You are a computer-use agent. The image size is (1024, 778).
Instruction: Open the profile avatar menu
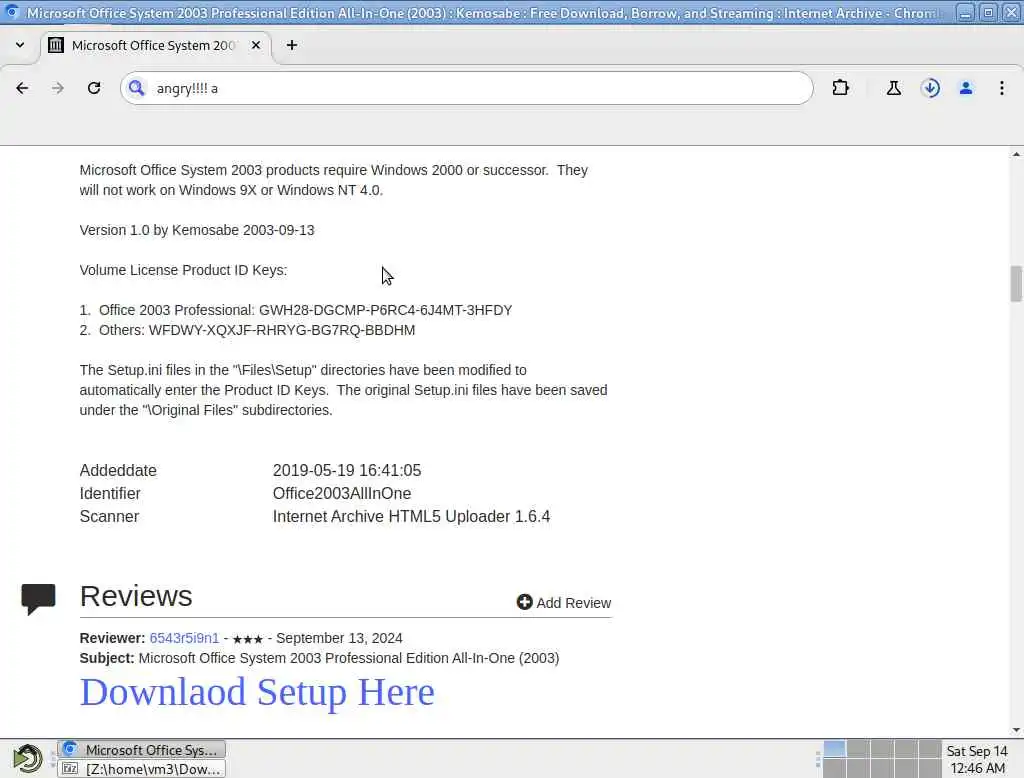pyautogui.click(x=966, y=88)
